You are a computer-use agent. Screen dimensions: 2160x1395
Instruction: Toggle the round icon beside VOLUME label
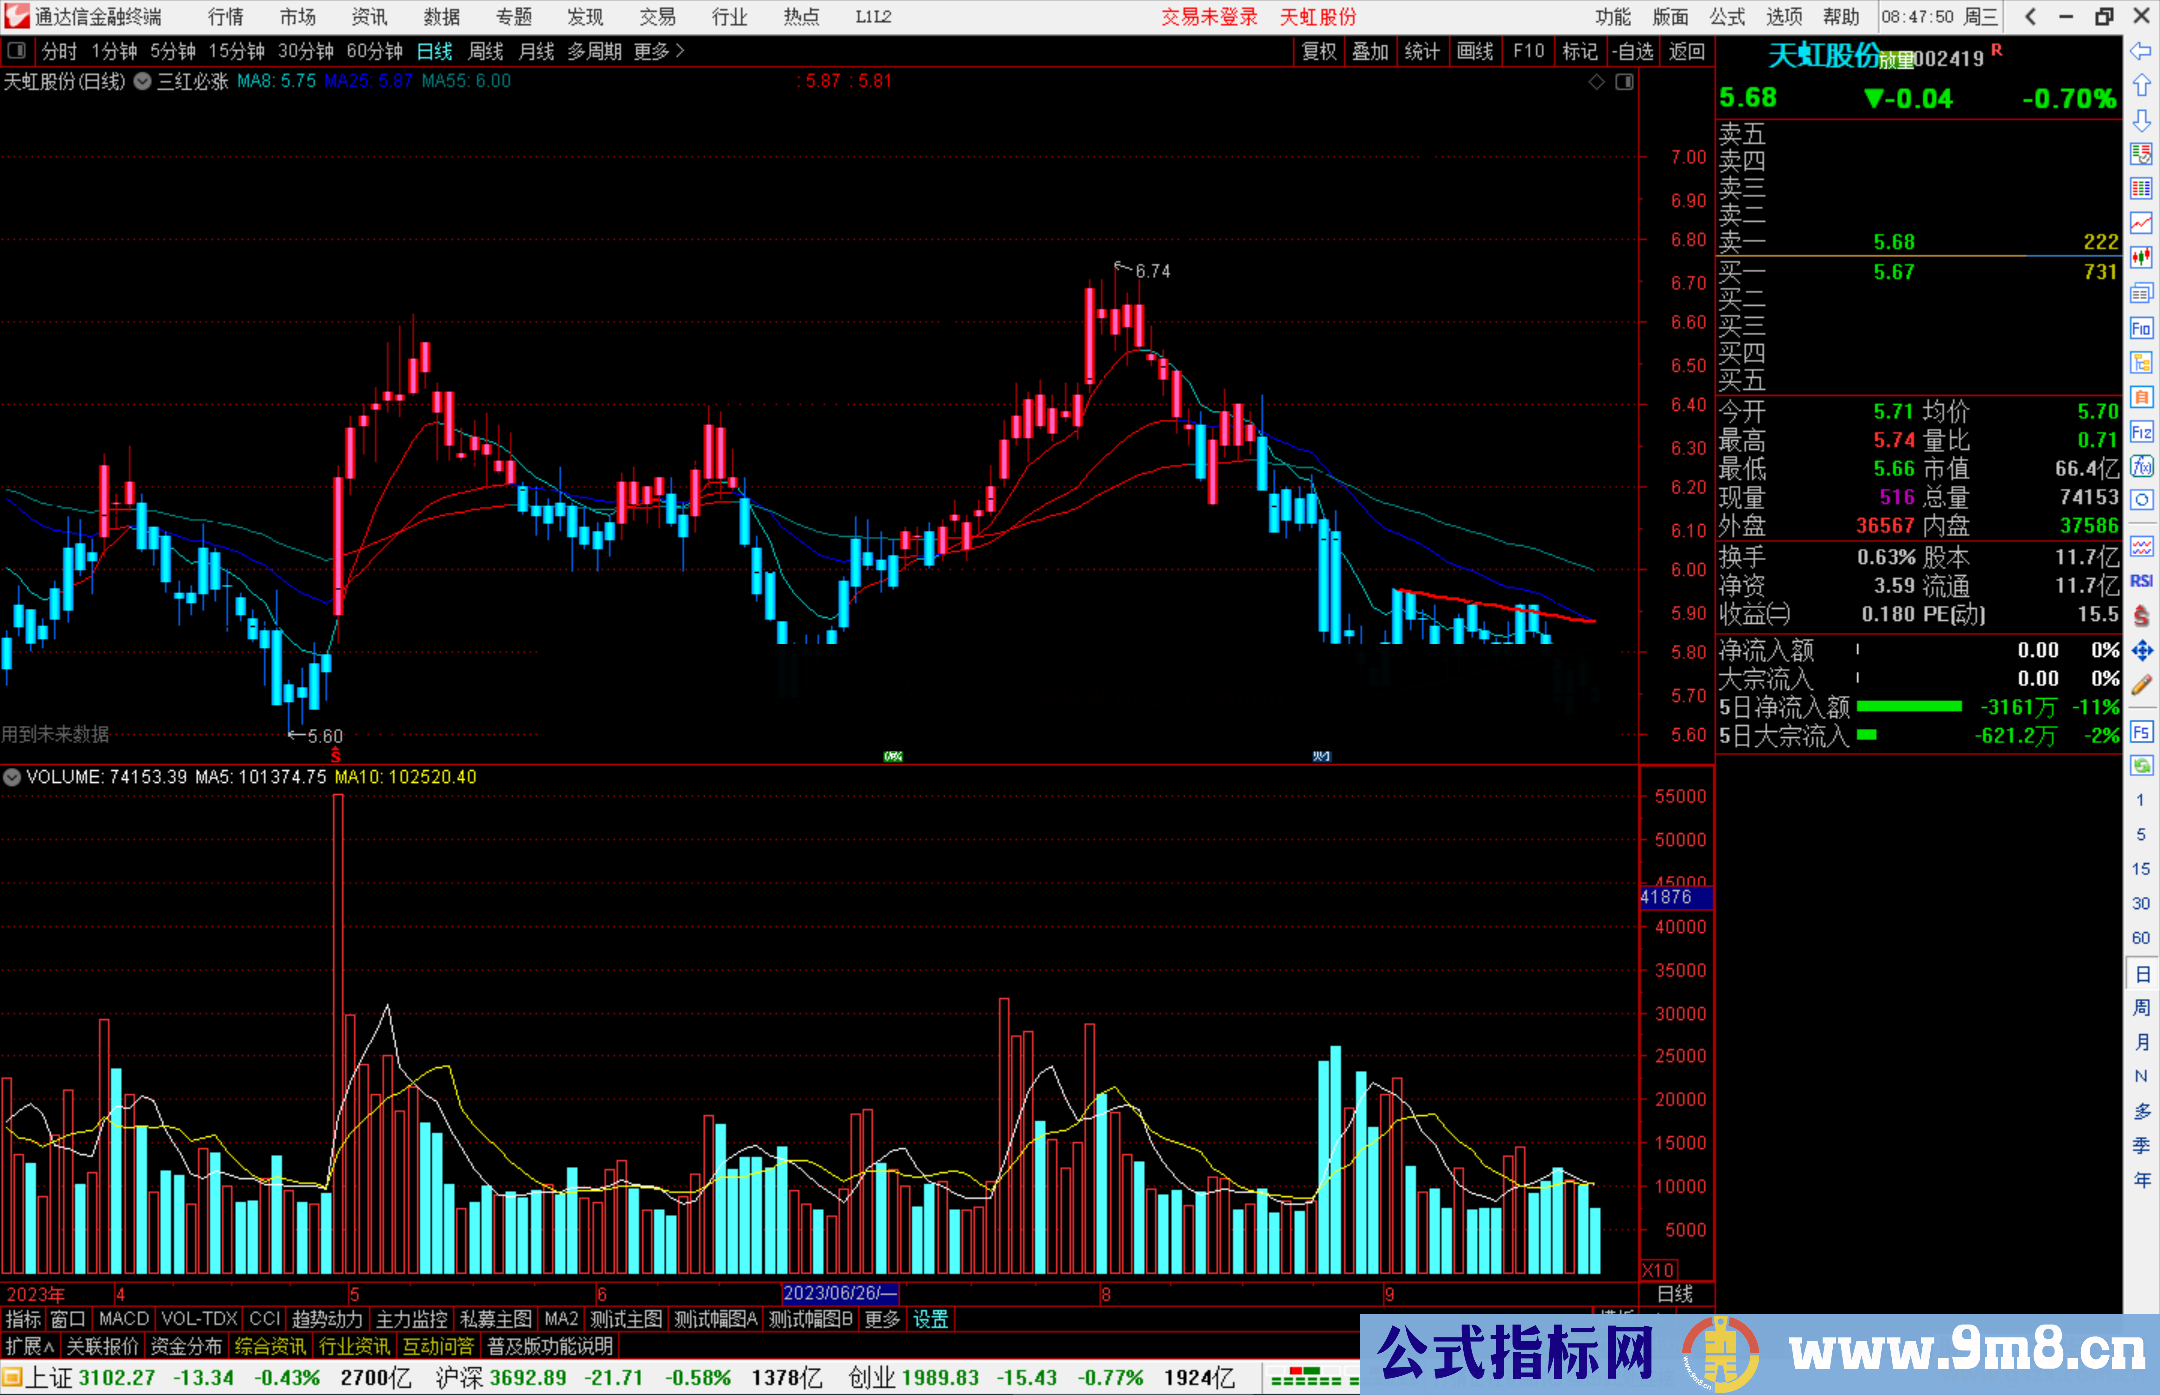pos(12,777)
